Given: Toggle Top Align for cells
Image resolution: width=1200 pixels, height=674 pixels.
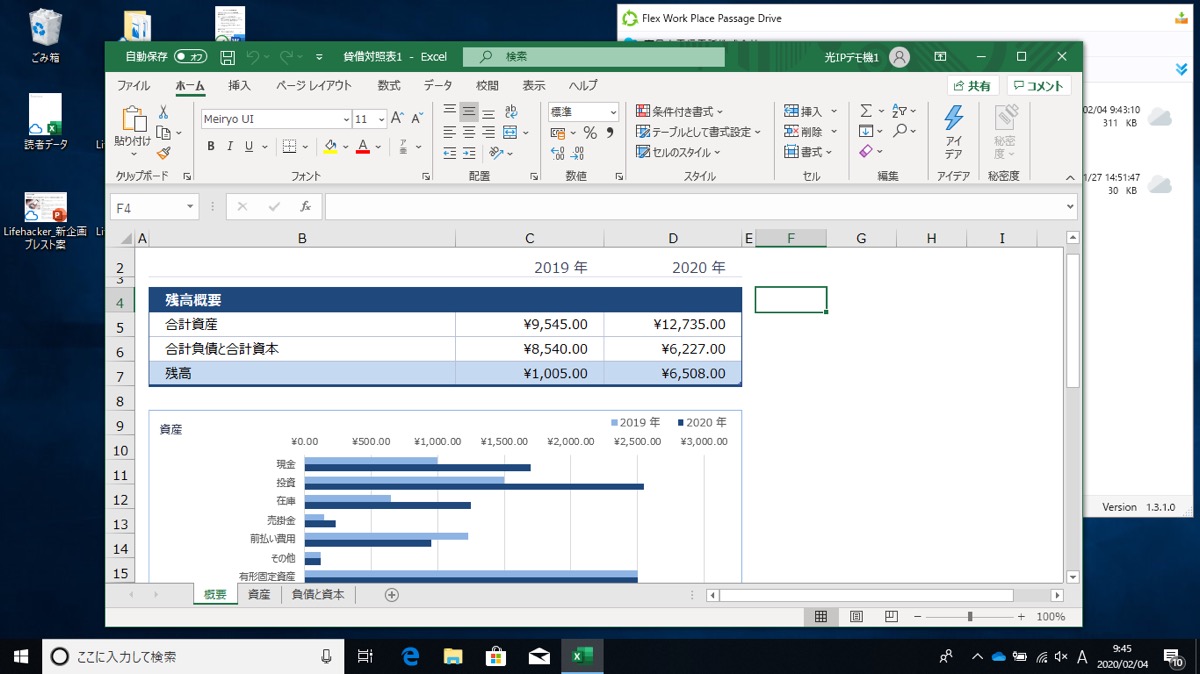Looking at the screenshot, I should [x=450, y=111].
